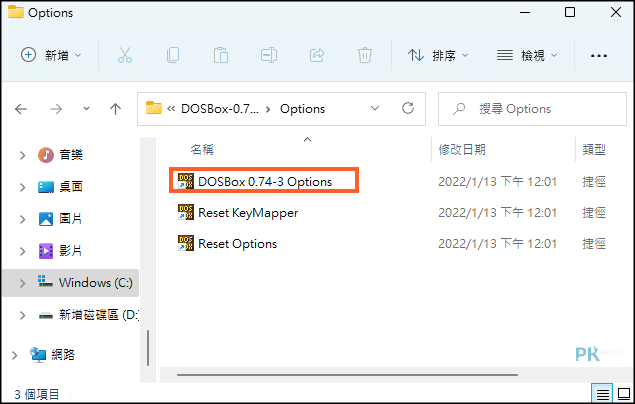Select the 音樂 label in sidebar
This screenshot has height=404, width=635.
(71, 155)
